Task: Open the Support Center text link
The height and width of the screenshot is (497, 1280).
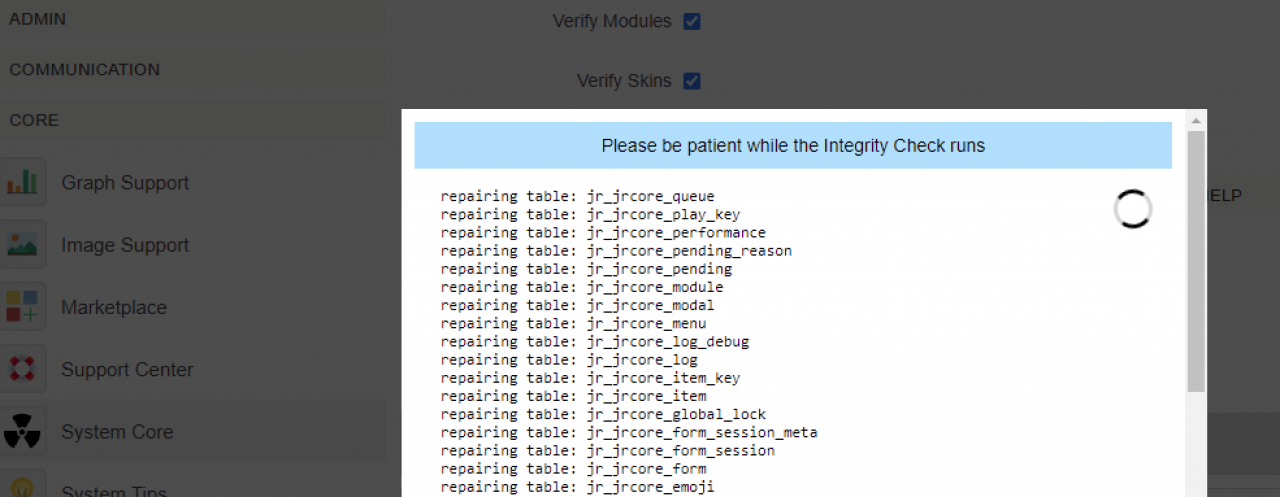Action: tap(127, 370)
